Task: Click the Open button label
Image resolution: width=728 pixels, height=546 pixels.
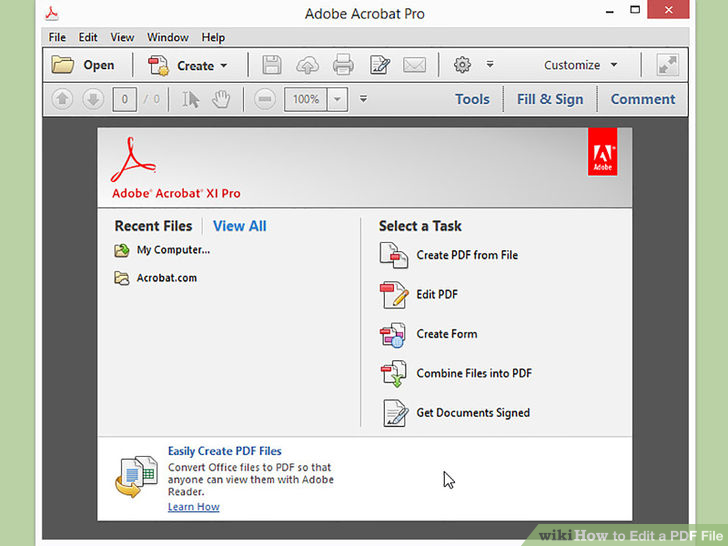Action: click(98, 65)
